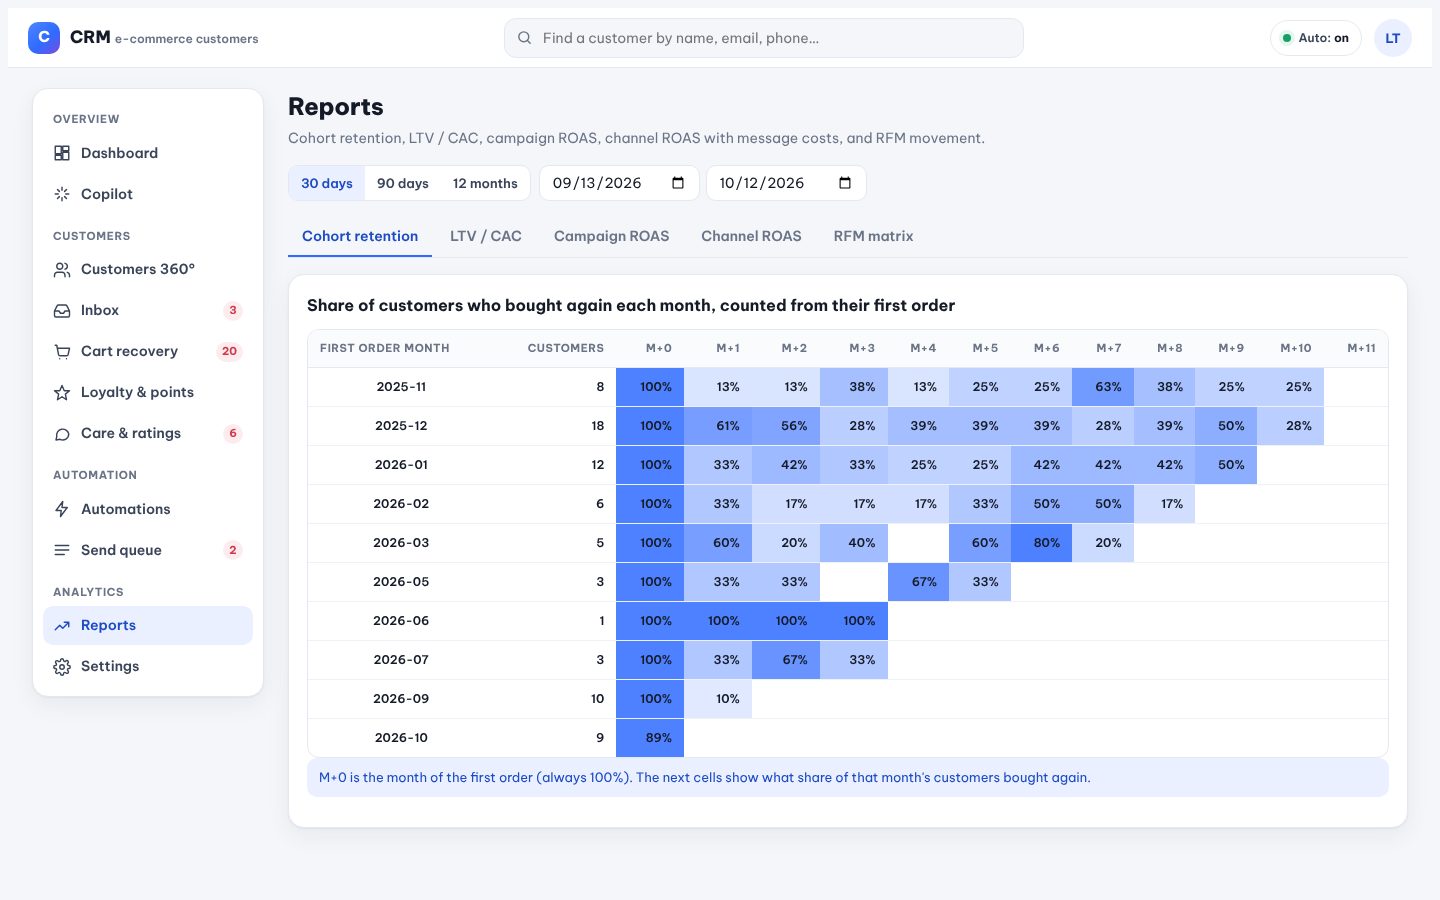
Task: Click the Send queue badge showing 2
Action: point(233,550)
